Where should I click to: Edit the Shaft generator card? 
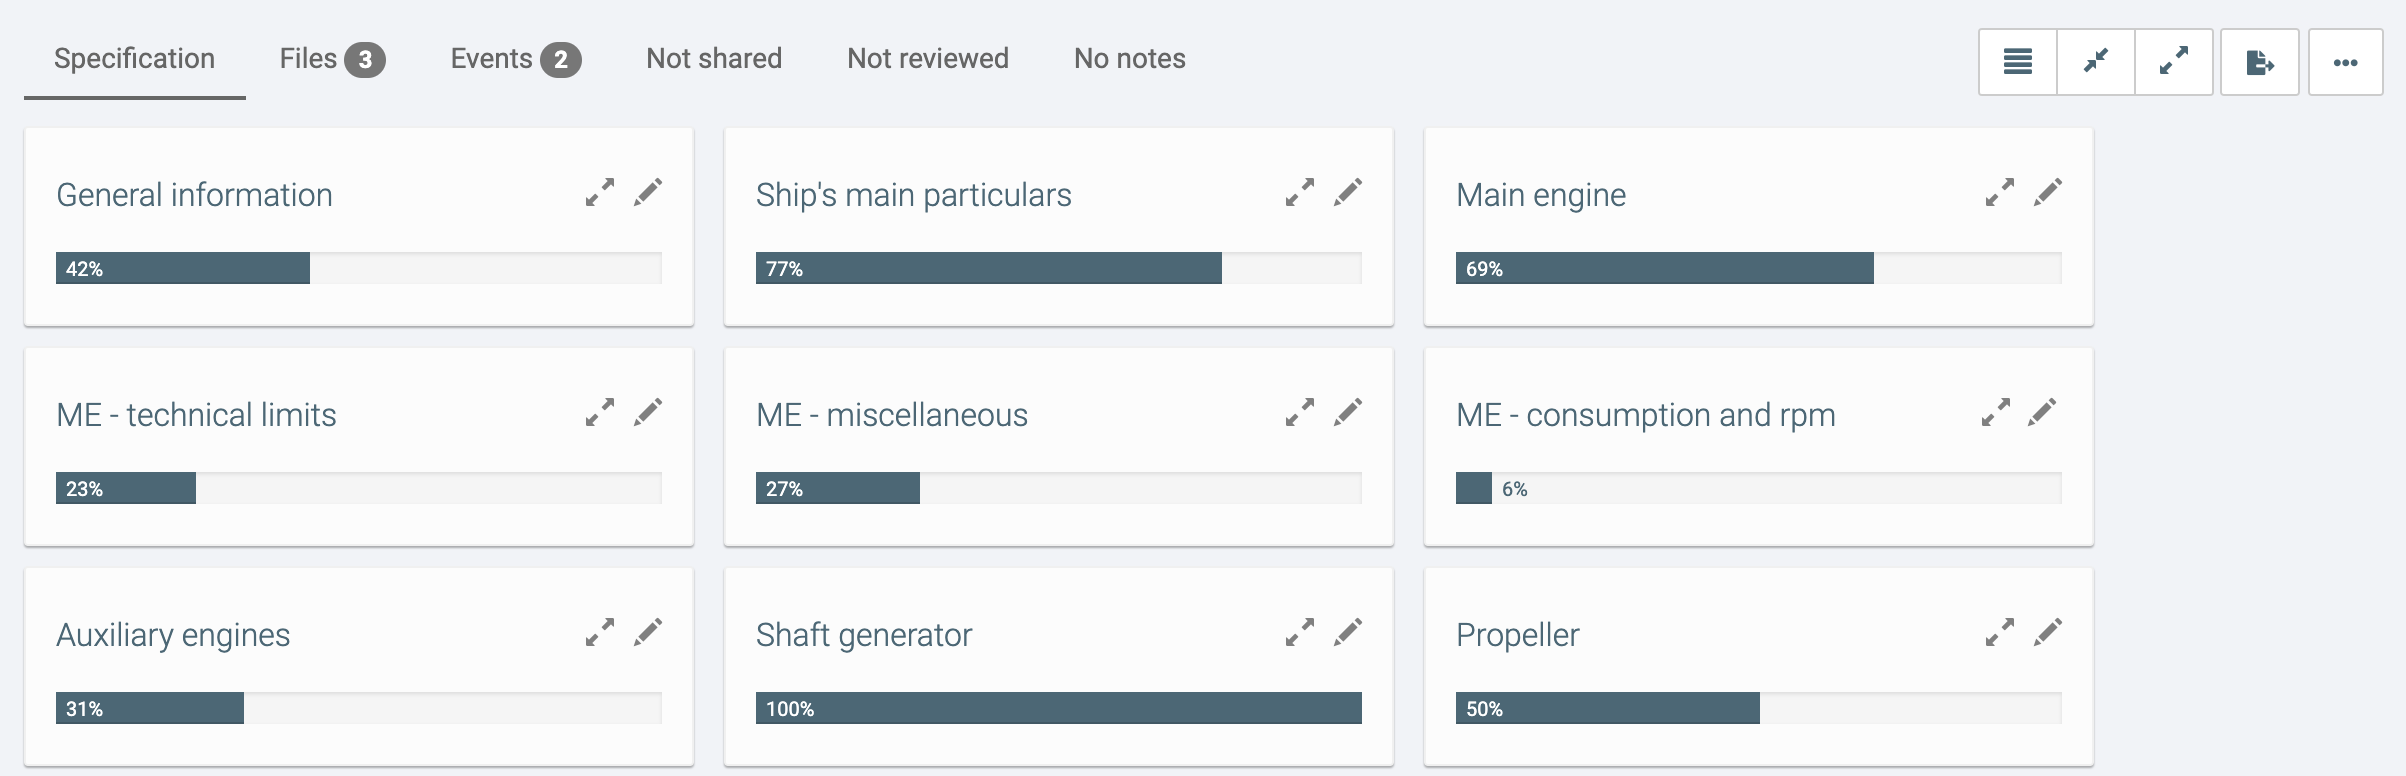(x=1348, y=632)
